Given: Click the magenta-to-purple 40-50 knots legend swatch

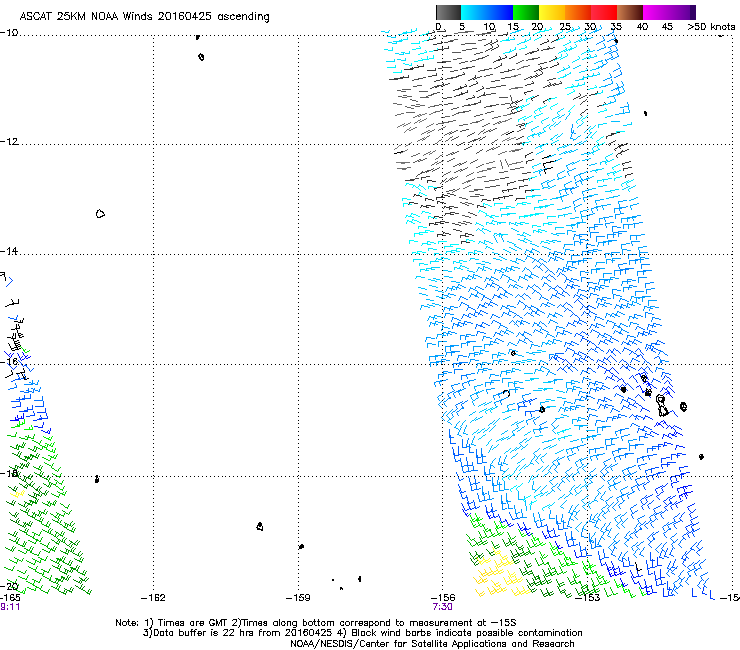Looking at the screenshot, I should 669,12.
